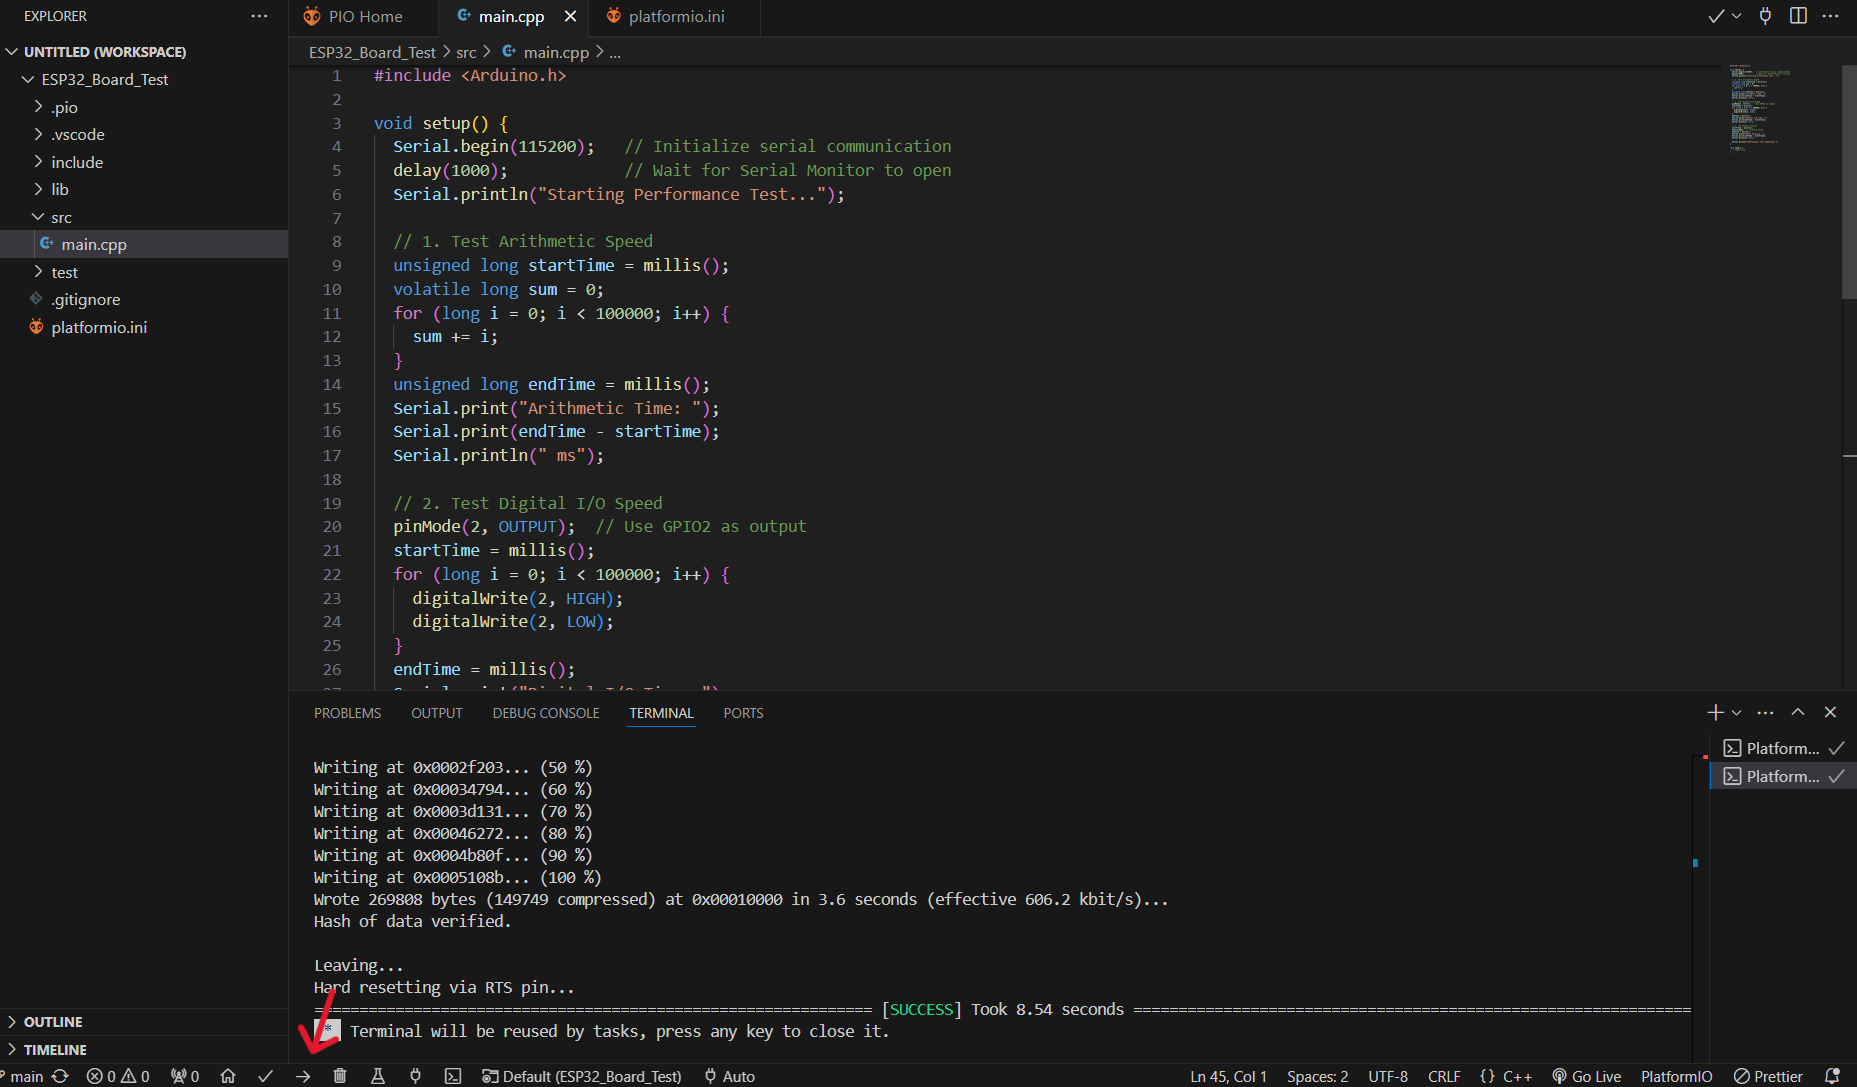Image resolution: width=1857 pixels, height=1087 pixels.
Task: Open Explorer views and more actions menu
Action: click(x=260, y=16)
